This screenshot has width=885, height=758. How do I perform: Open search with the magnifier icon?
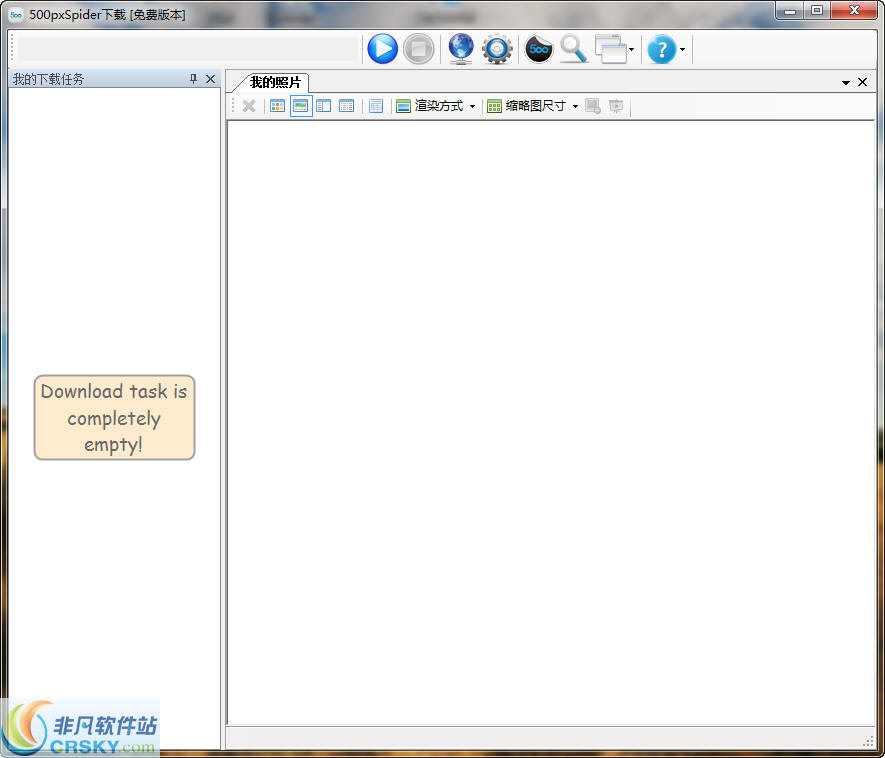tap(574, 49)
